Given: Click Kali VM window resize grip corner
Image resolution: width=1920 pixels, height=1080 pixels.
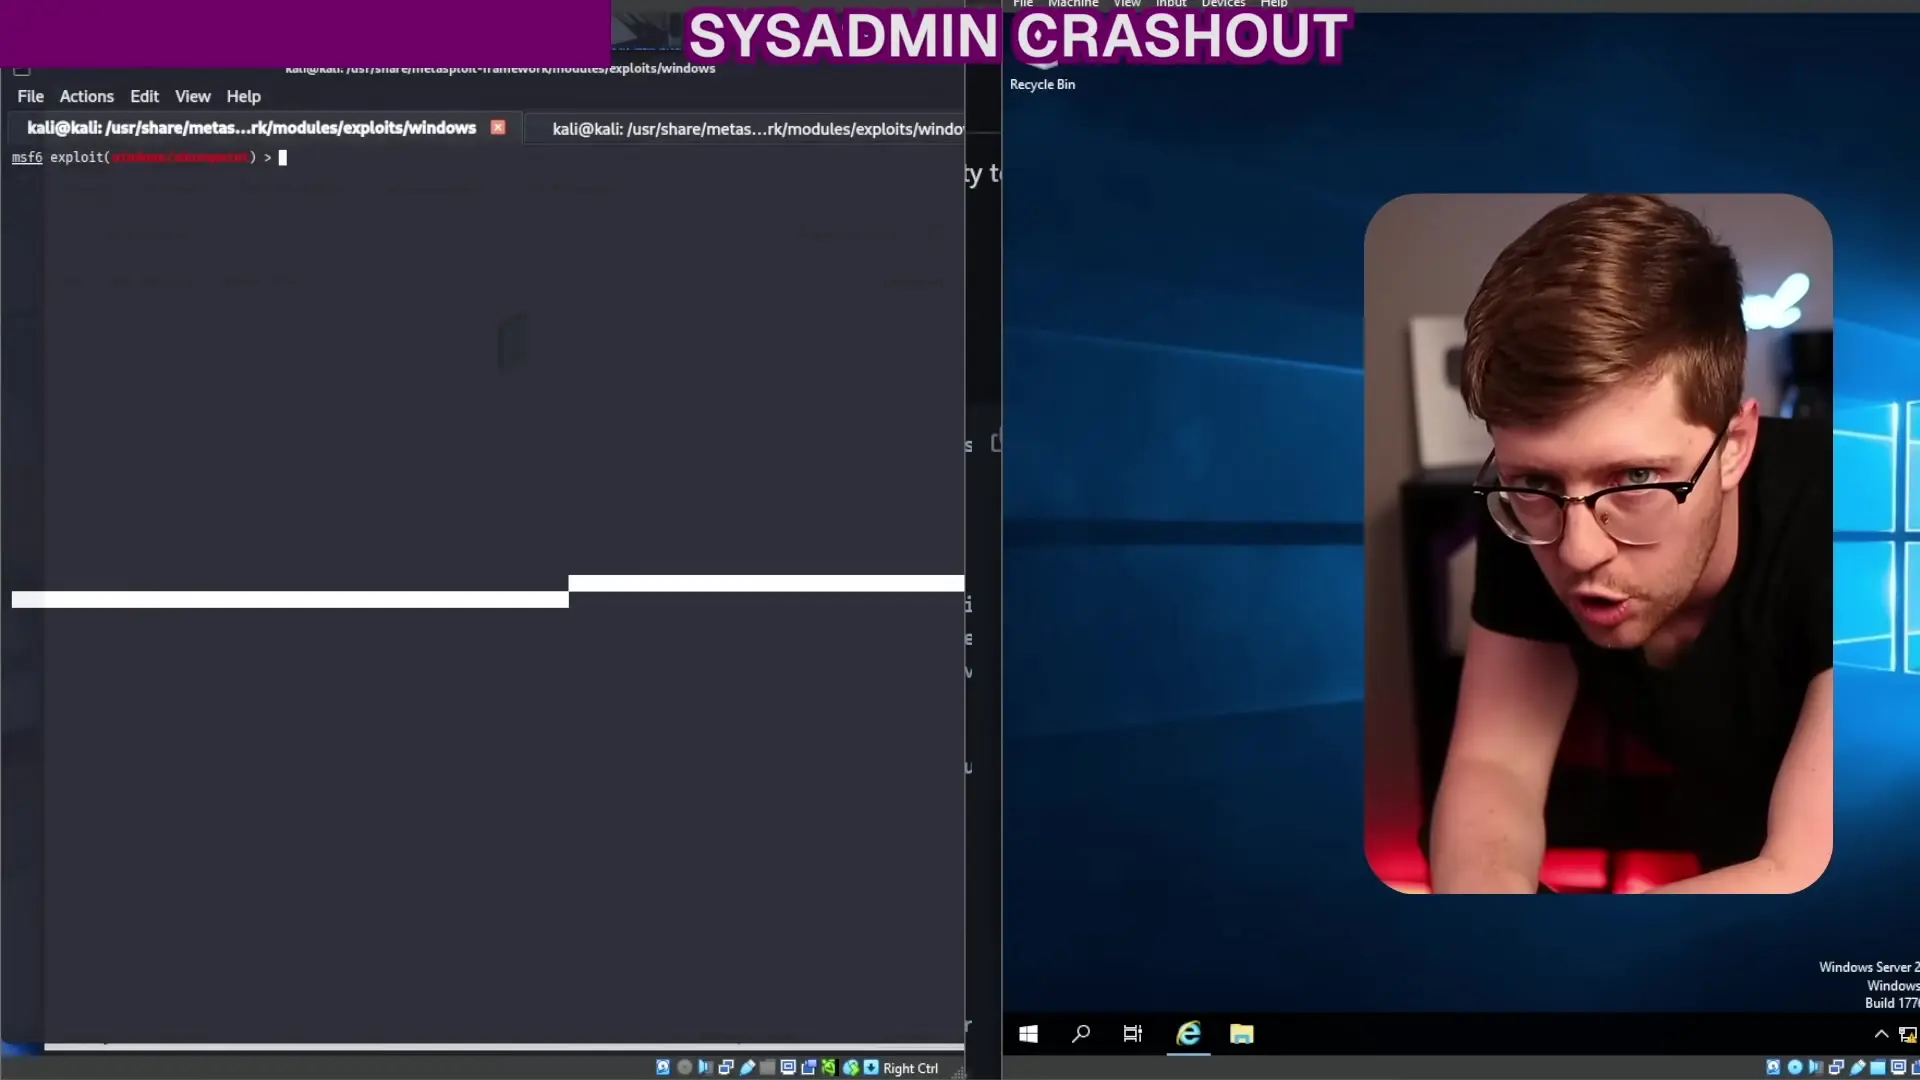Looking at the screenshot, I should click(958, 1072).
